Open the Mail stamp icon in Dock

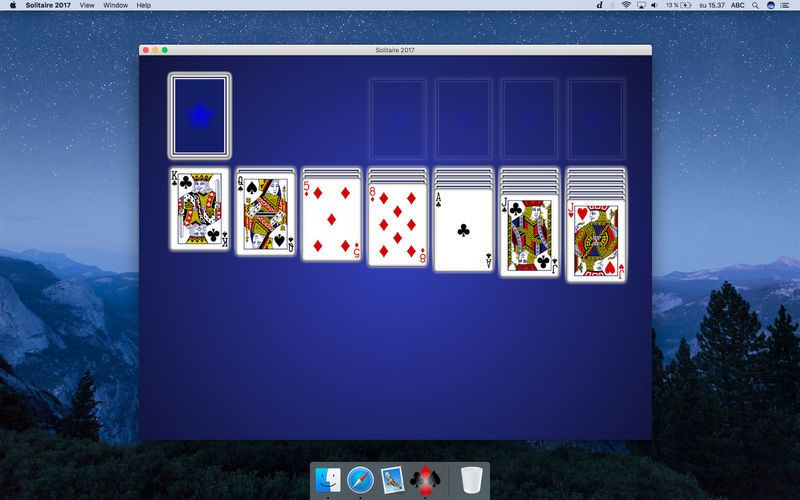[x=392, y=480]
